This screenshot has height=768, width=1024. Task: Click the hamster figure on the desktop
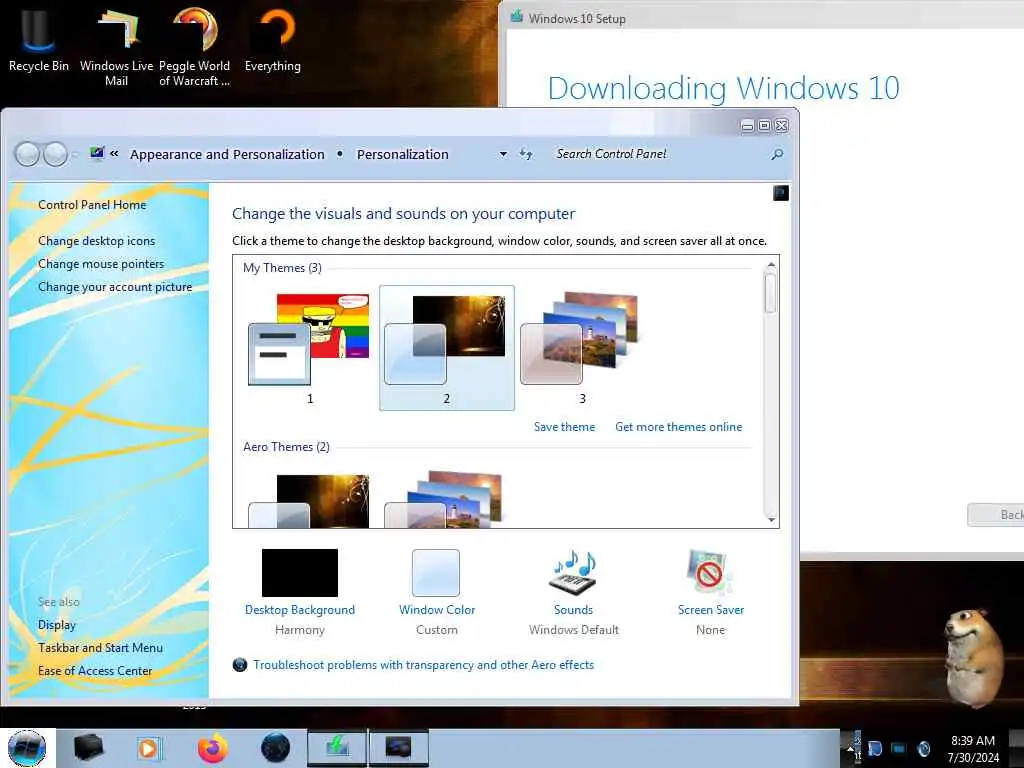pyautogui.click(x=973, y=657)
